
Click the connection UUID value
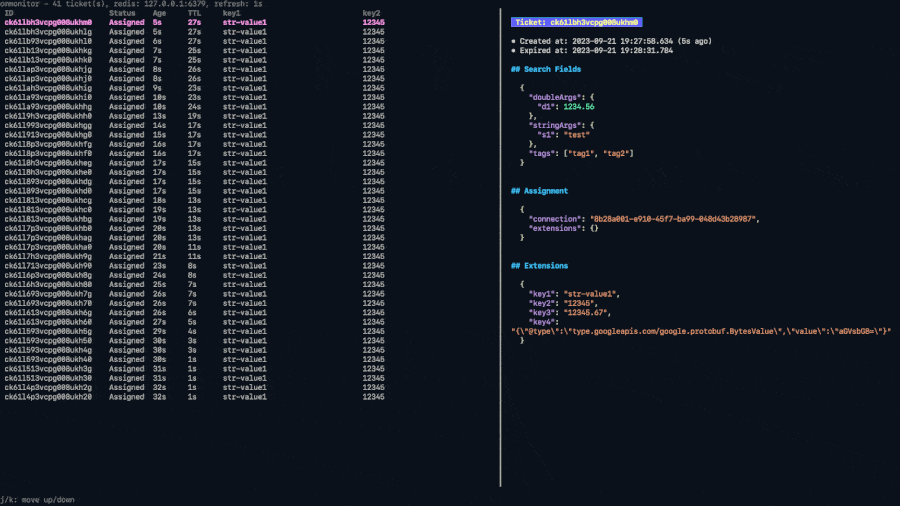tap(673, 219)
